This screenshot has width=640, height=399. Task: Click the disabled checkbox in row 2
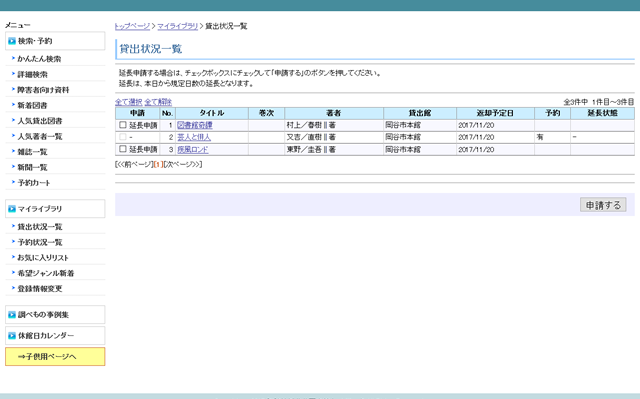tap(122, 137)
